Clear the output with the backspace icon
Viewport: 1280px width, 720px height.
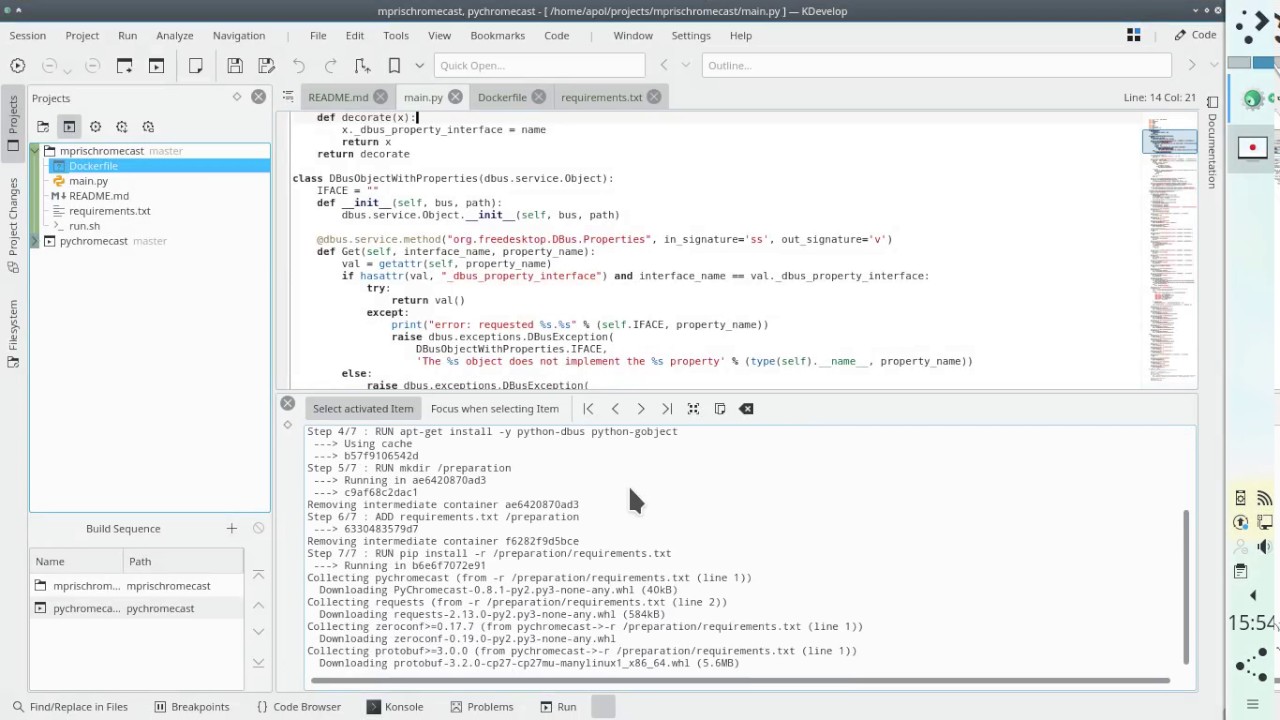click(746, 408)
